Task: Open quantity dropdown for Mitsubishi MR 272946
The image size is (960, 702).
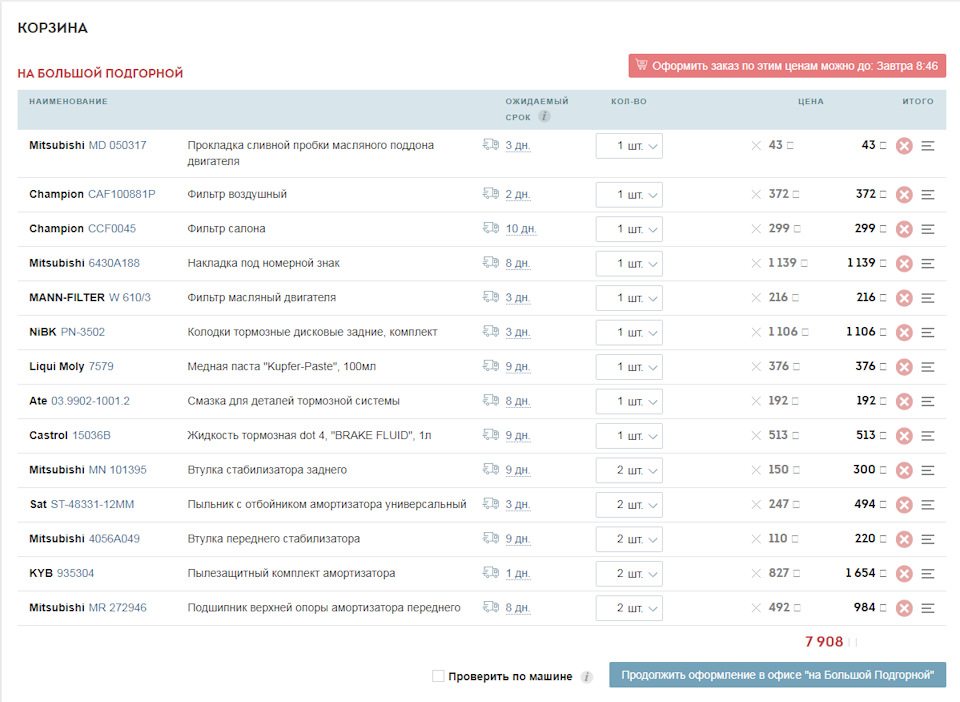Action: click(x=629, y=608)
